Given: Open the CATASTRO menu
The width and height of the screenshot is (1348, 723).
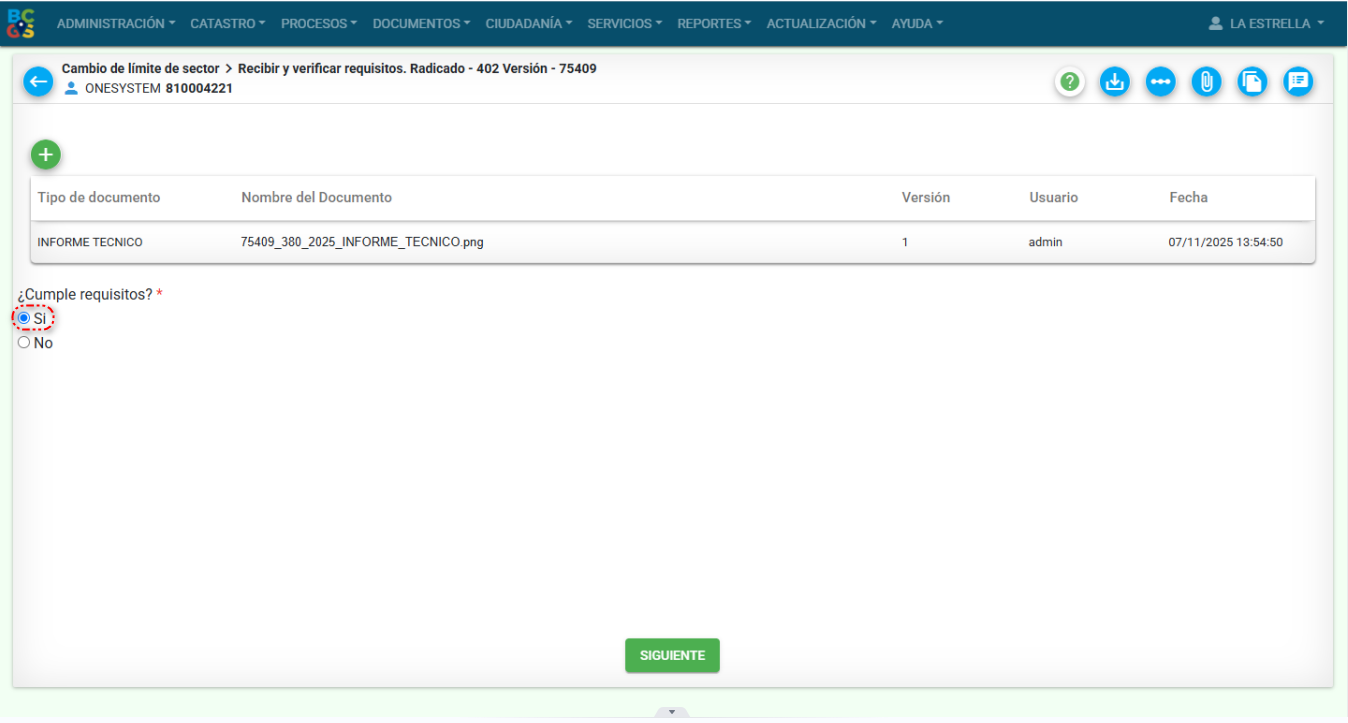Looking at the screenshot, I should (x=227, y=23).
